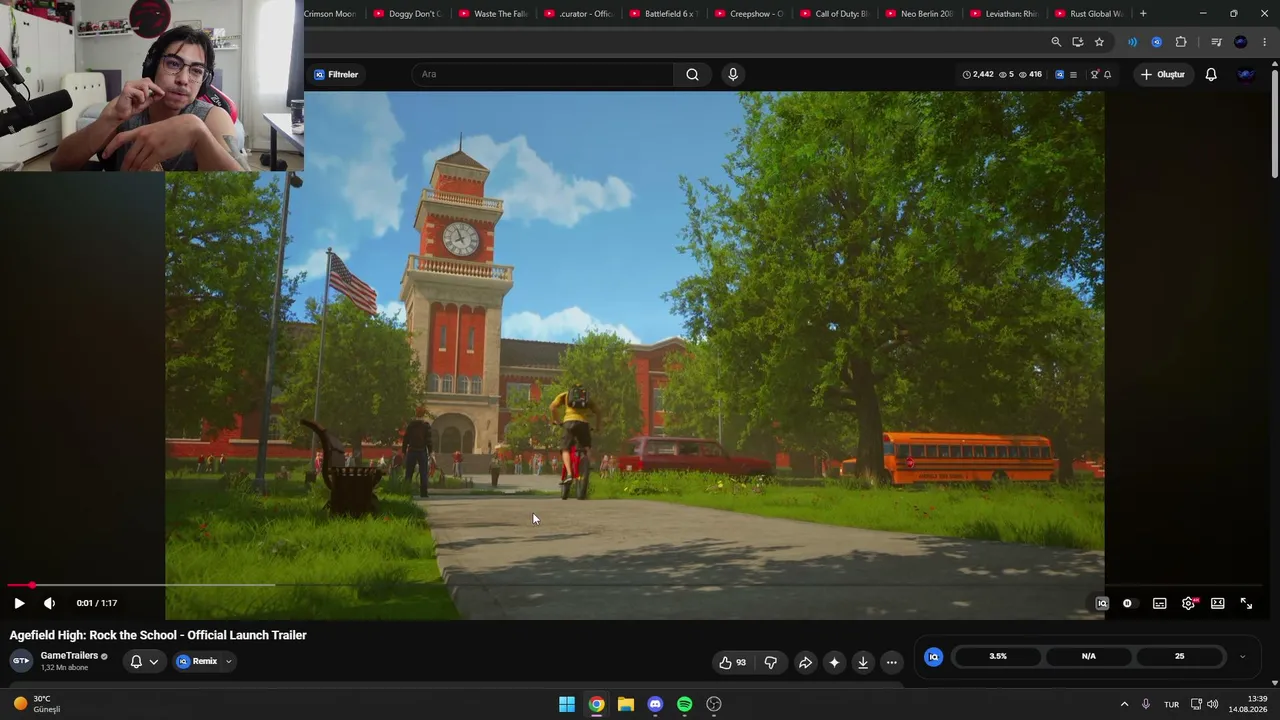Open Spotify from the taskbar
The width and height of the screenshot is (1280, 720).
(x=684, y=704)
